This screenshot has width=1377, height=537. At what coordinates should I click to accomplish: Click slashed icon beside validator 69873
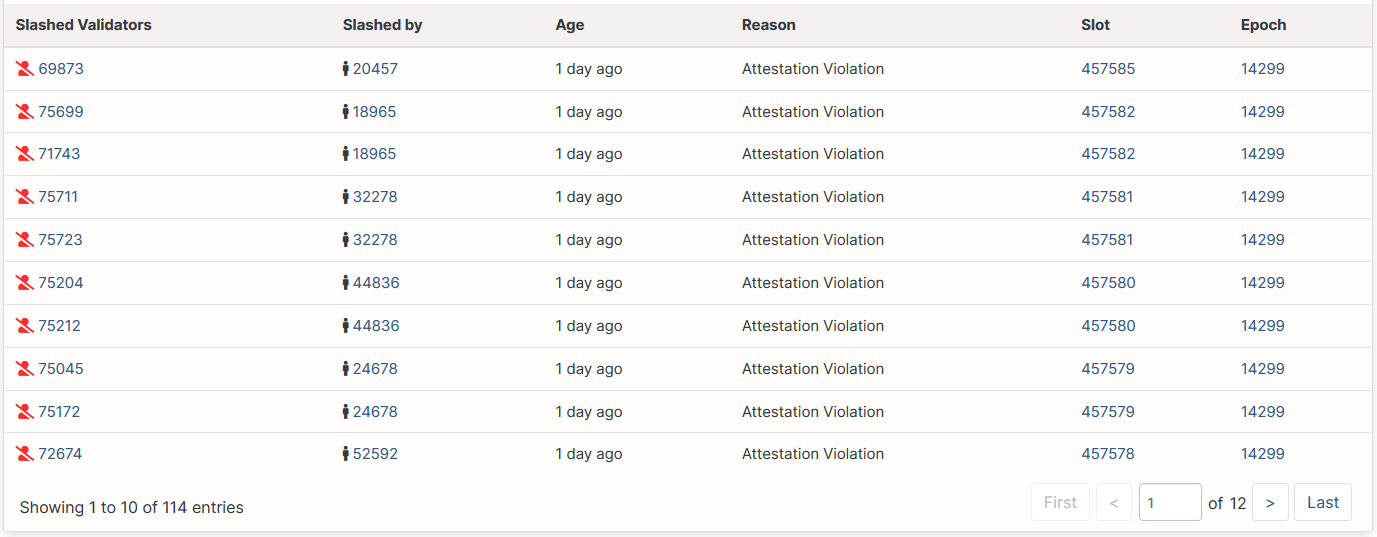point(25,69)
